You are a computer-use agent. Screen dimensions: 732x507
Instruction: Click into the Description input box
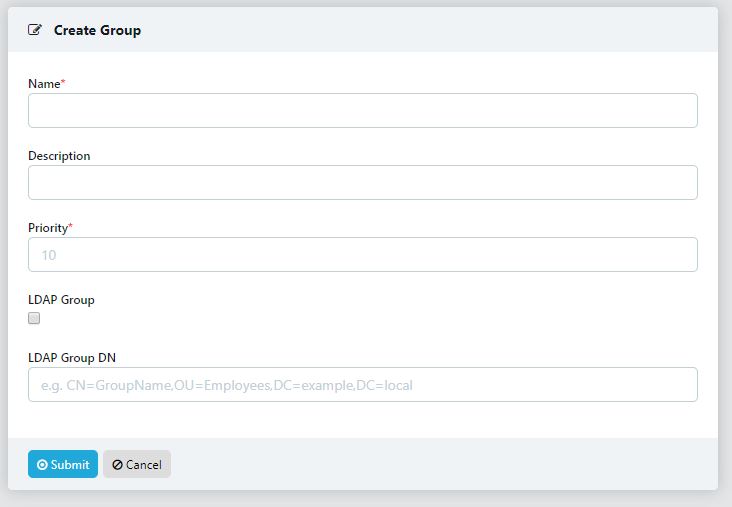[x=362, y=183]
